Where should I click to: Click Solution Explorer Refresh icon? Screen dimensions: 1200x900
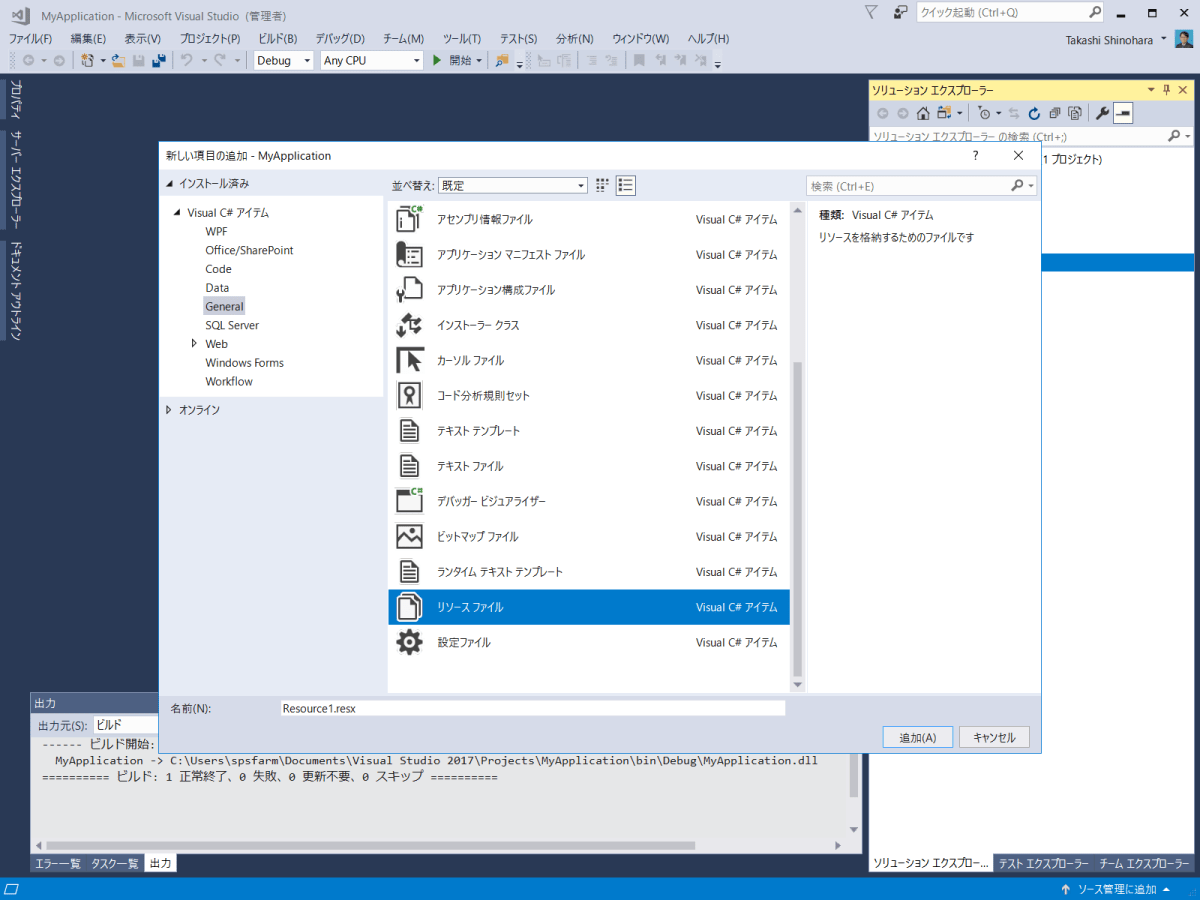(x=1034, y=113)
